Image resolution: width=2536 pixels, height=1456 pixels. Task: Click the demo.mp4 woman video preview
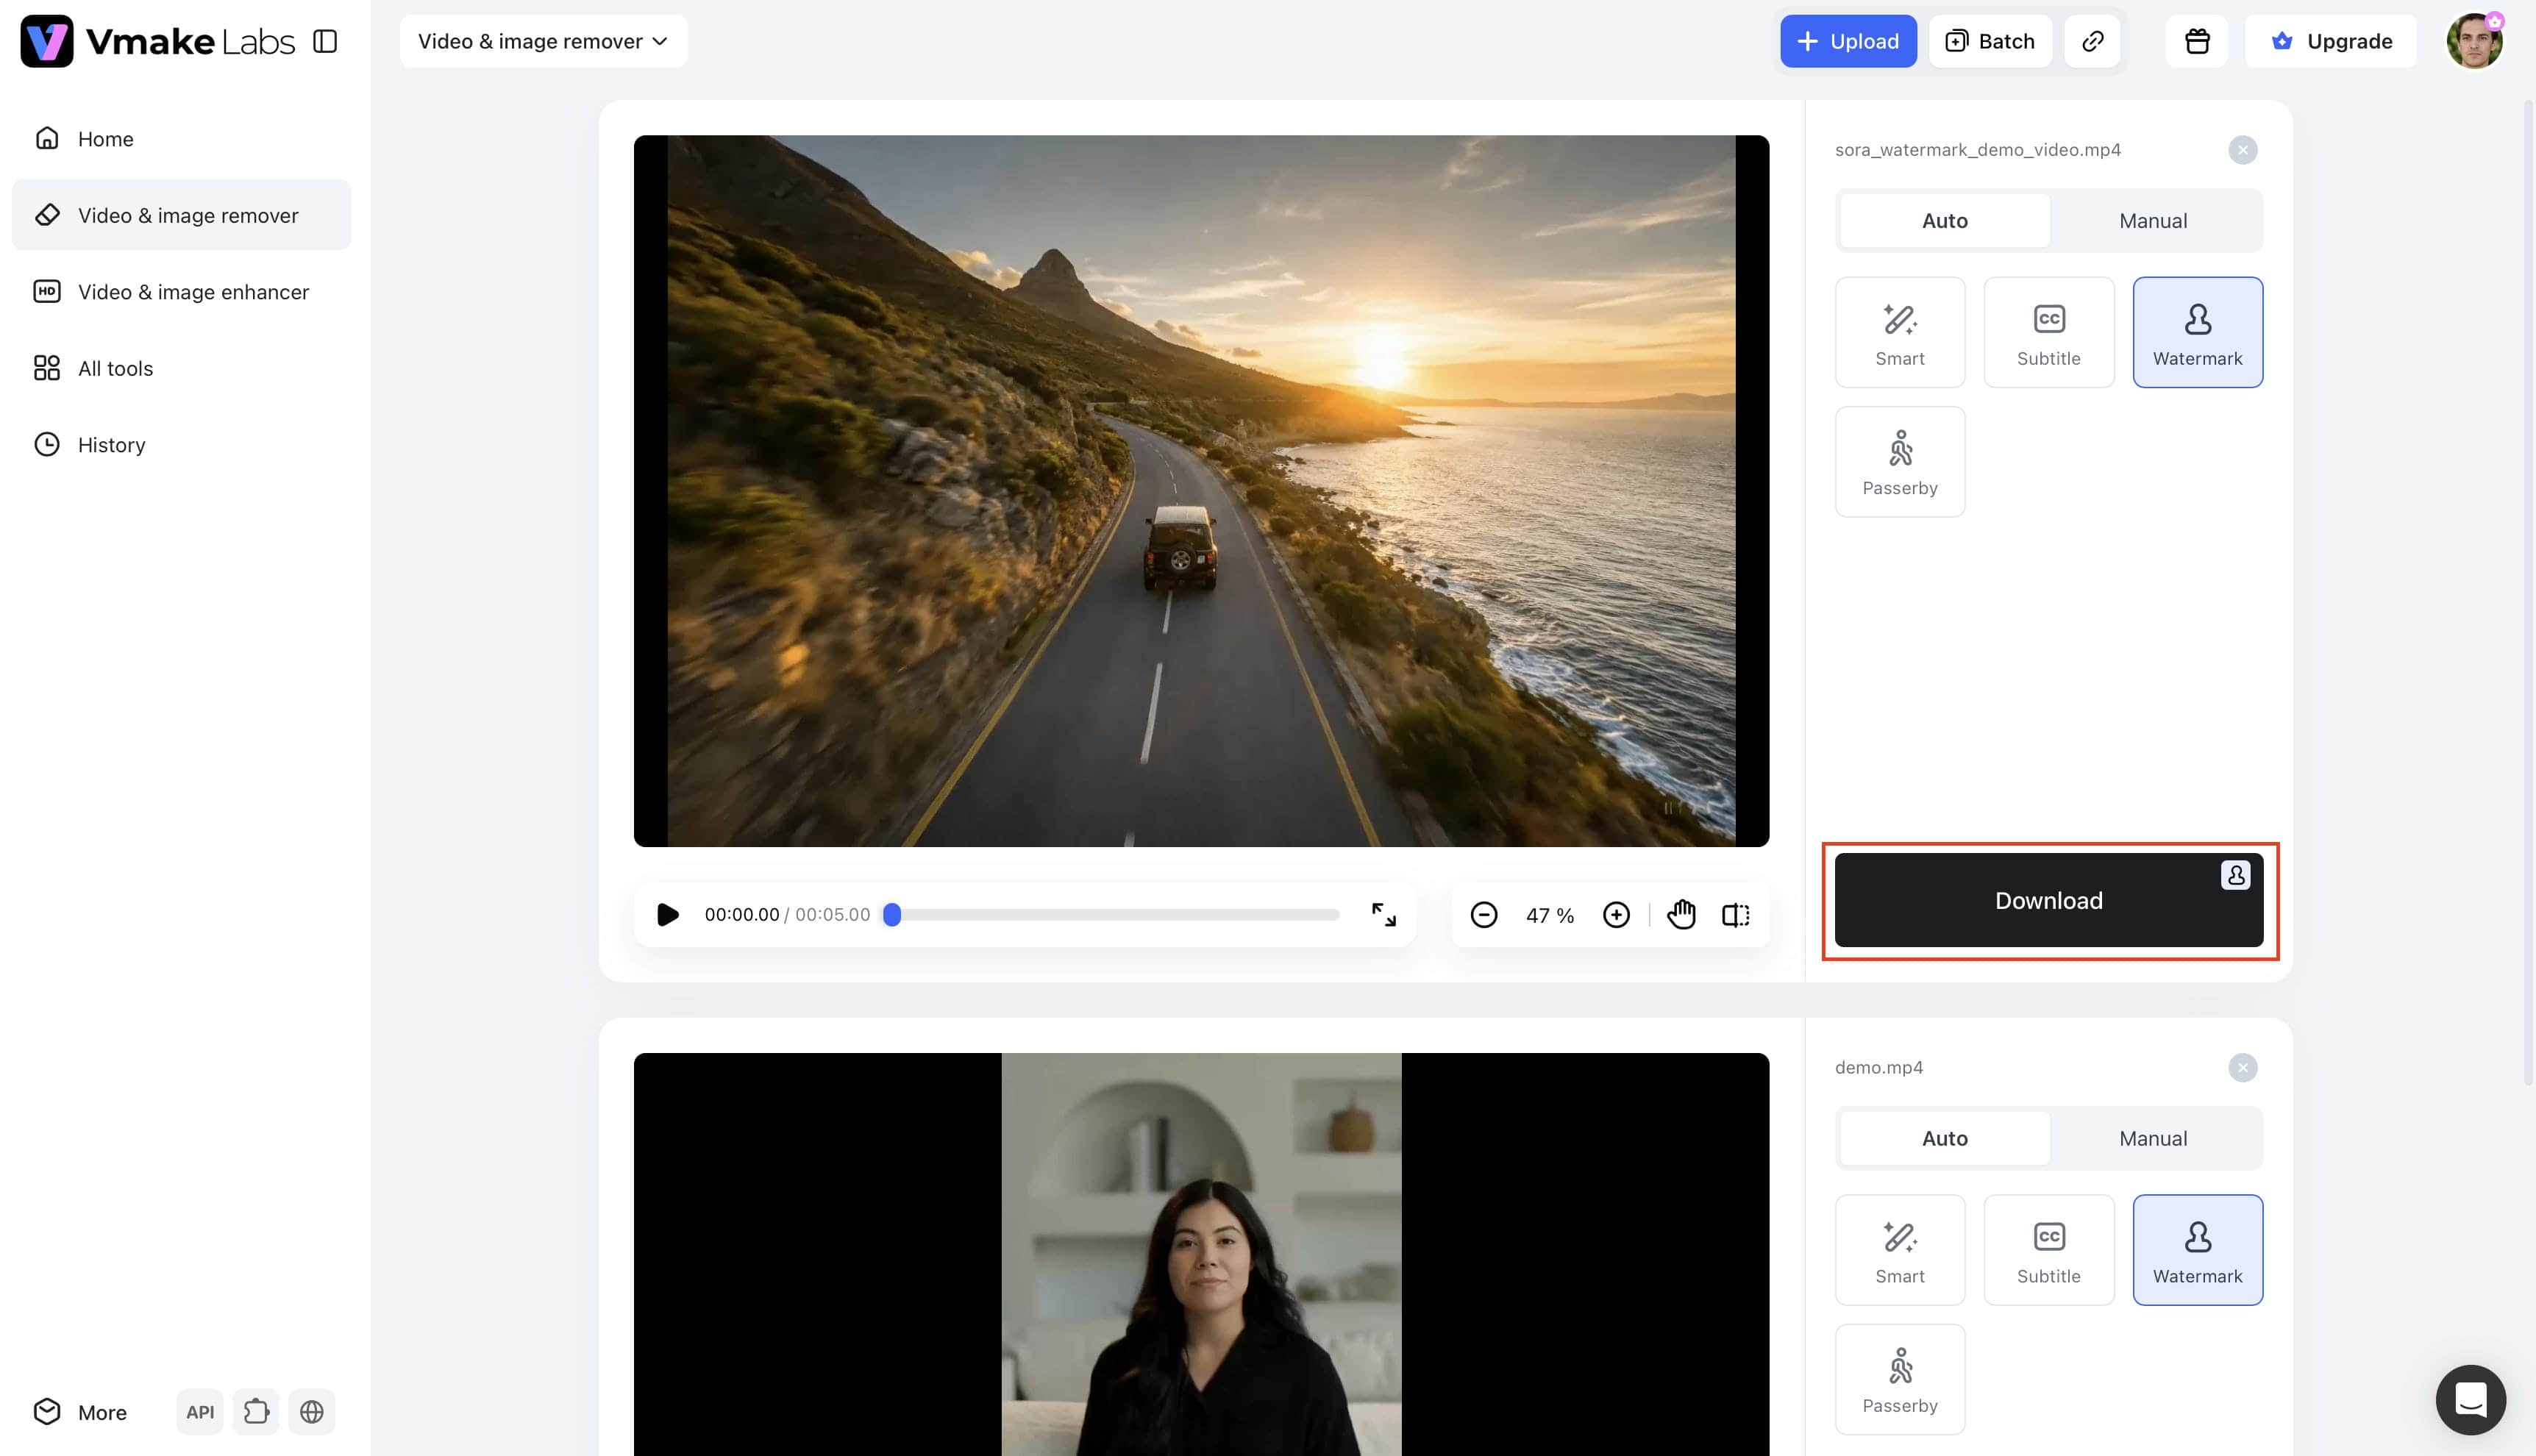tap(1201, 1254)
